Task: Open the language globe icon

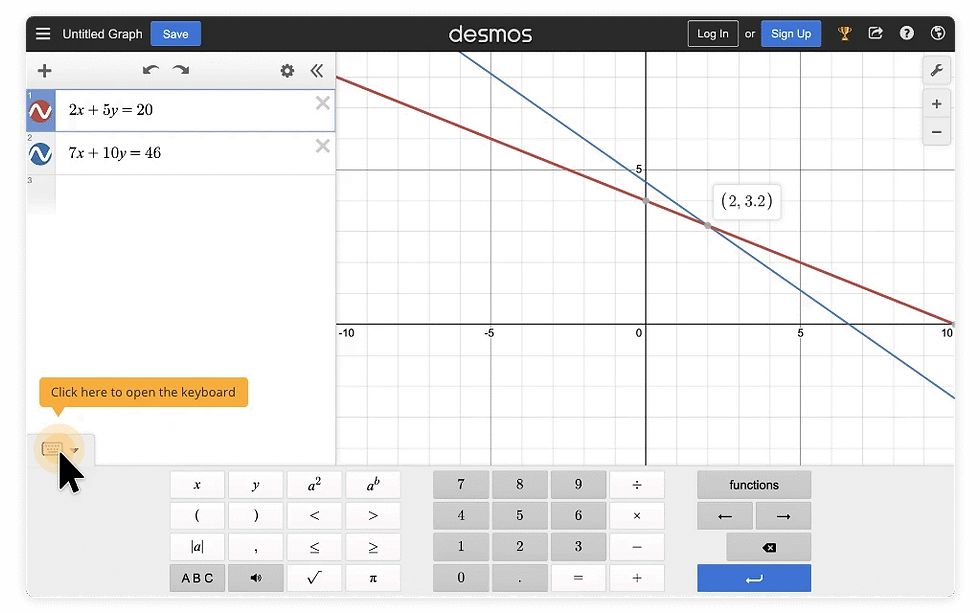Action: 938,34
